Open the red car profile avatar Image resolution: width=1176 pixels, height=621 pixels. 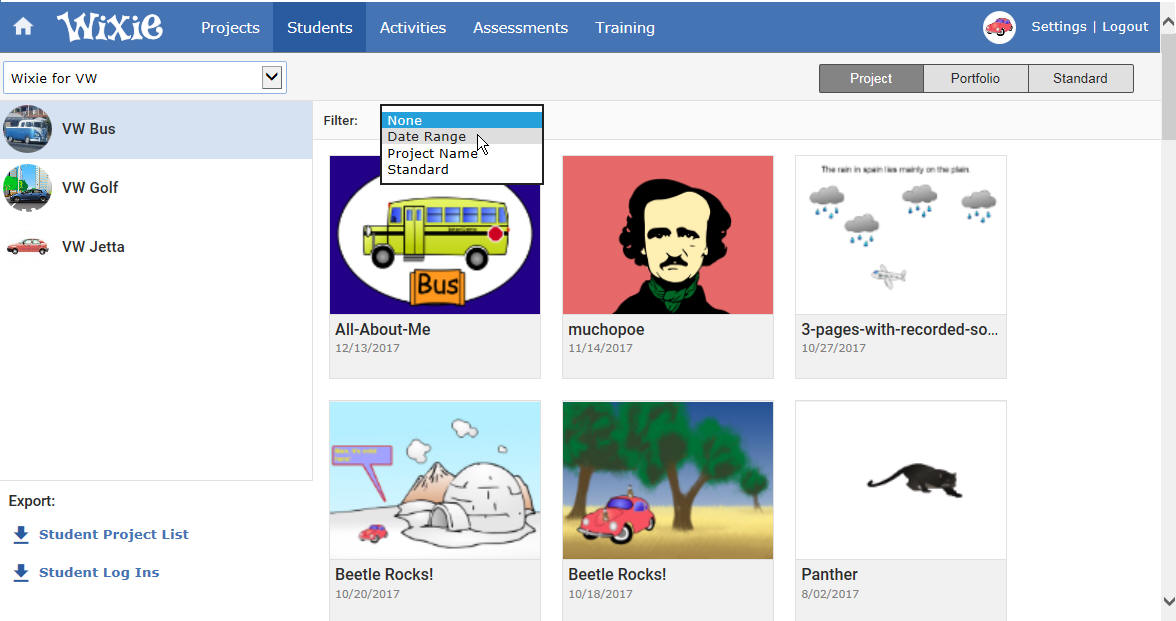pos(999,28)
